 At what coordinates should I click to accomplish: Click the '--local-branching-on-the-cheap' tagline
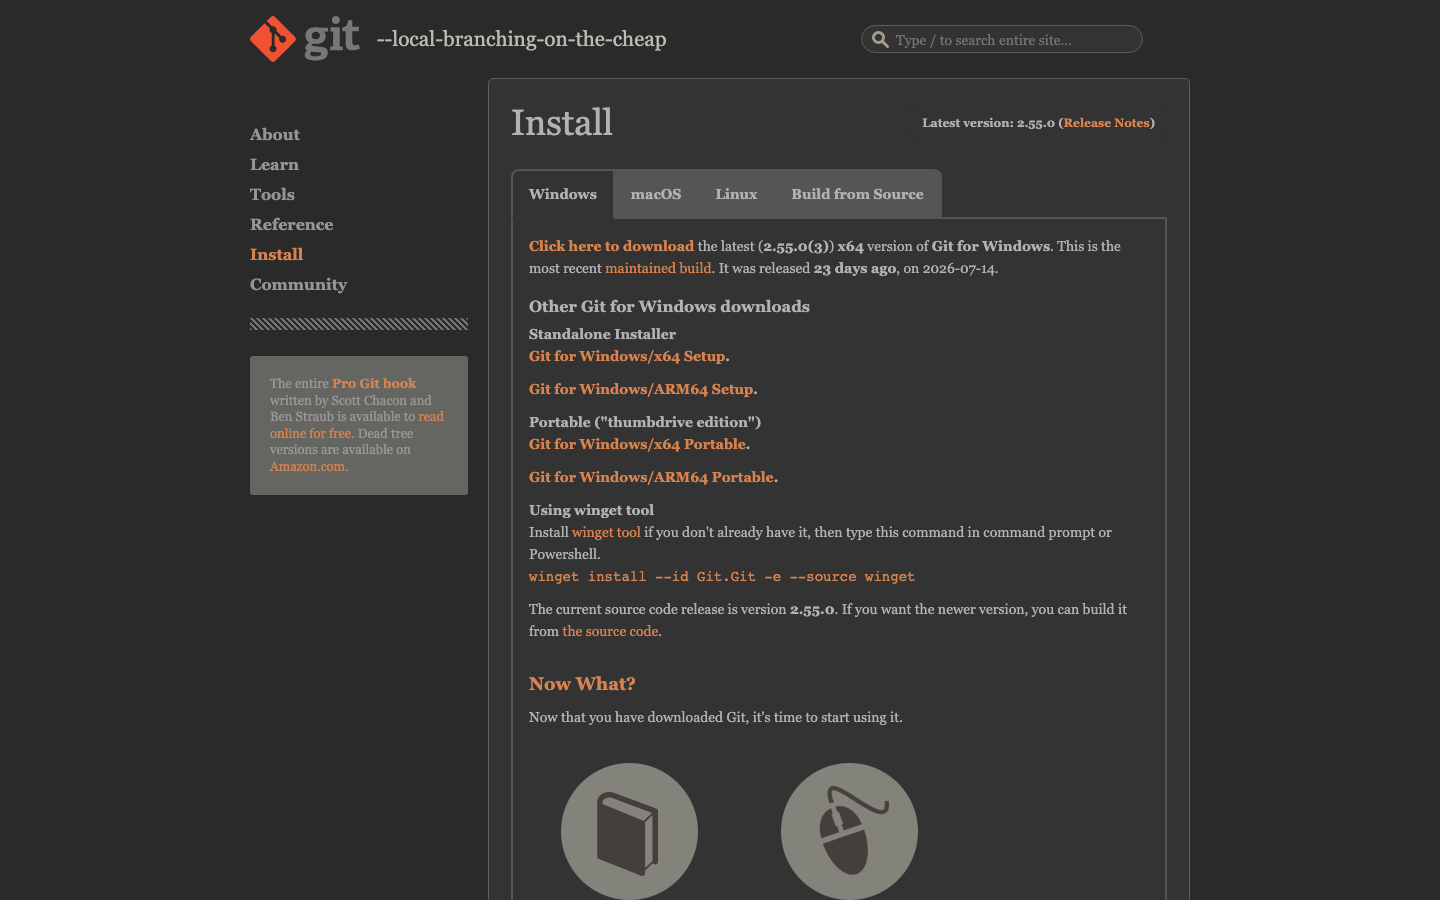click(521, 39)
